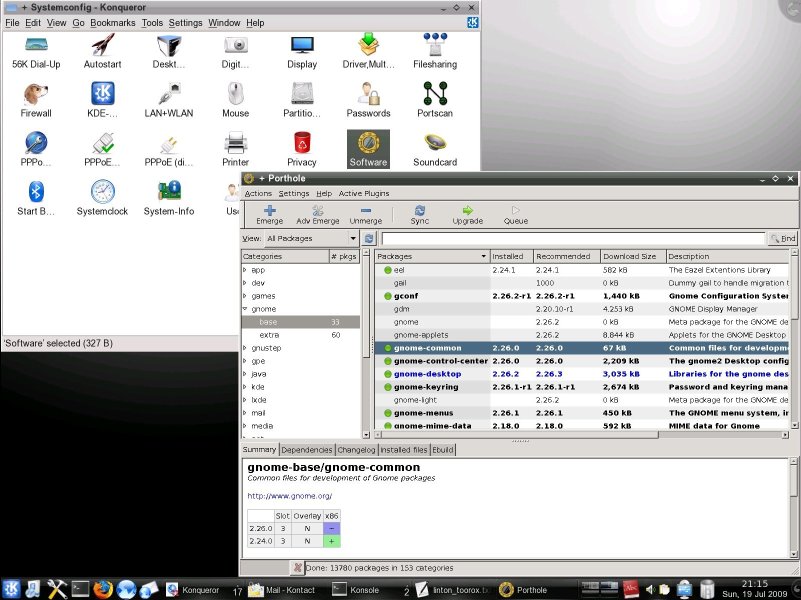Focus the package search field

573,238
